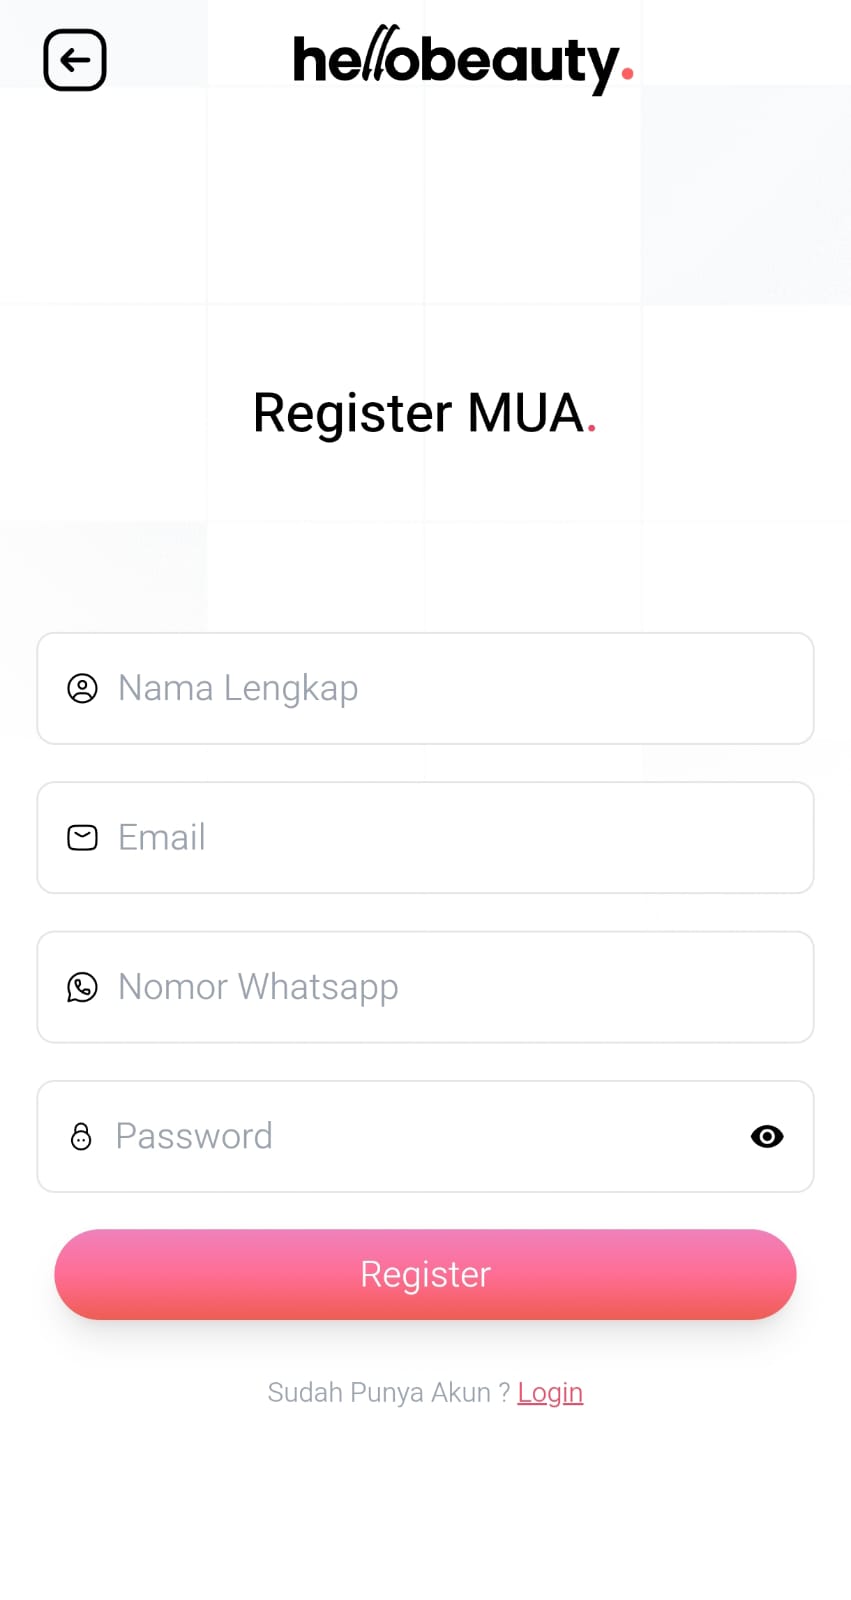Click the 'Nama Lengkap' placeholder text
Screen dimensions: 851x1600
[238, 688]
